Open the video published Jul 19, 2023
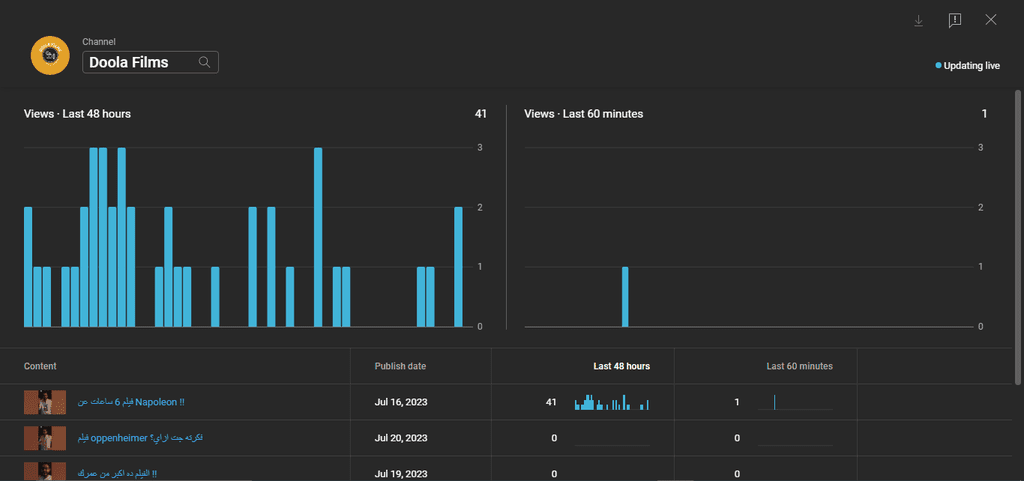The image size is (1024, 481). point(118,473)
